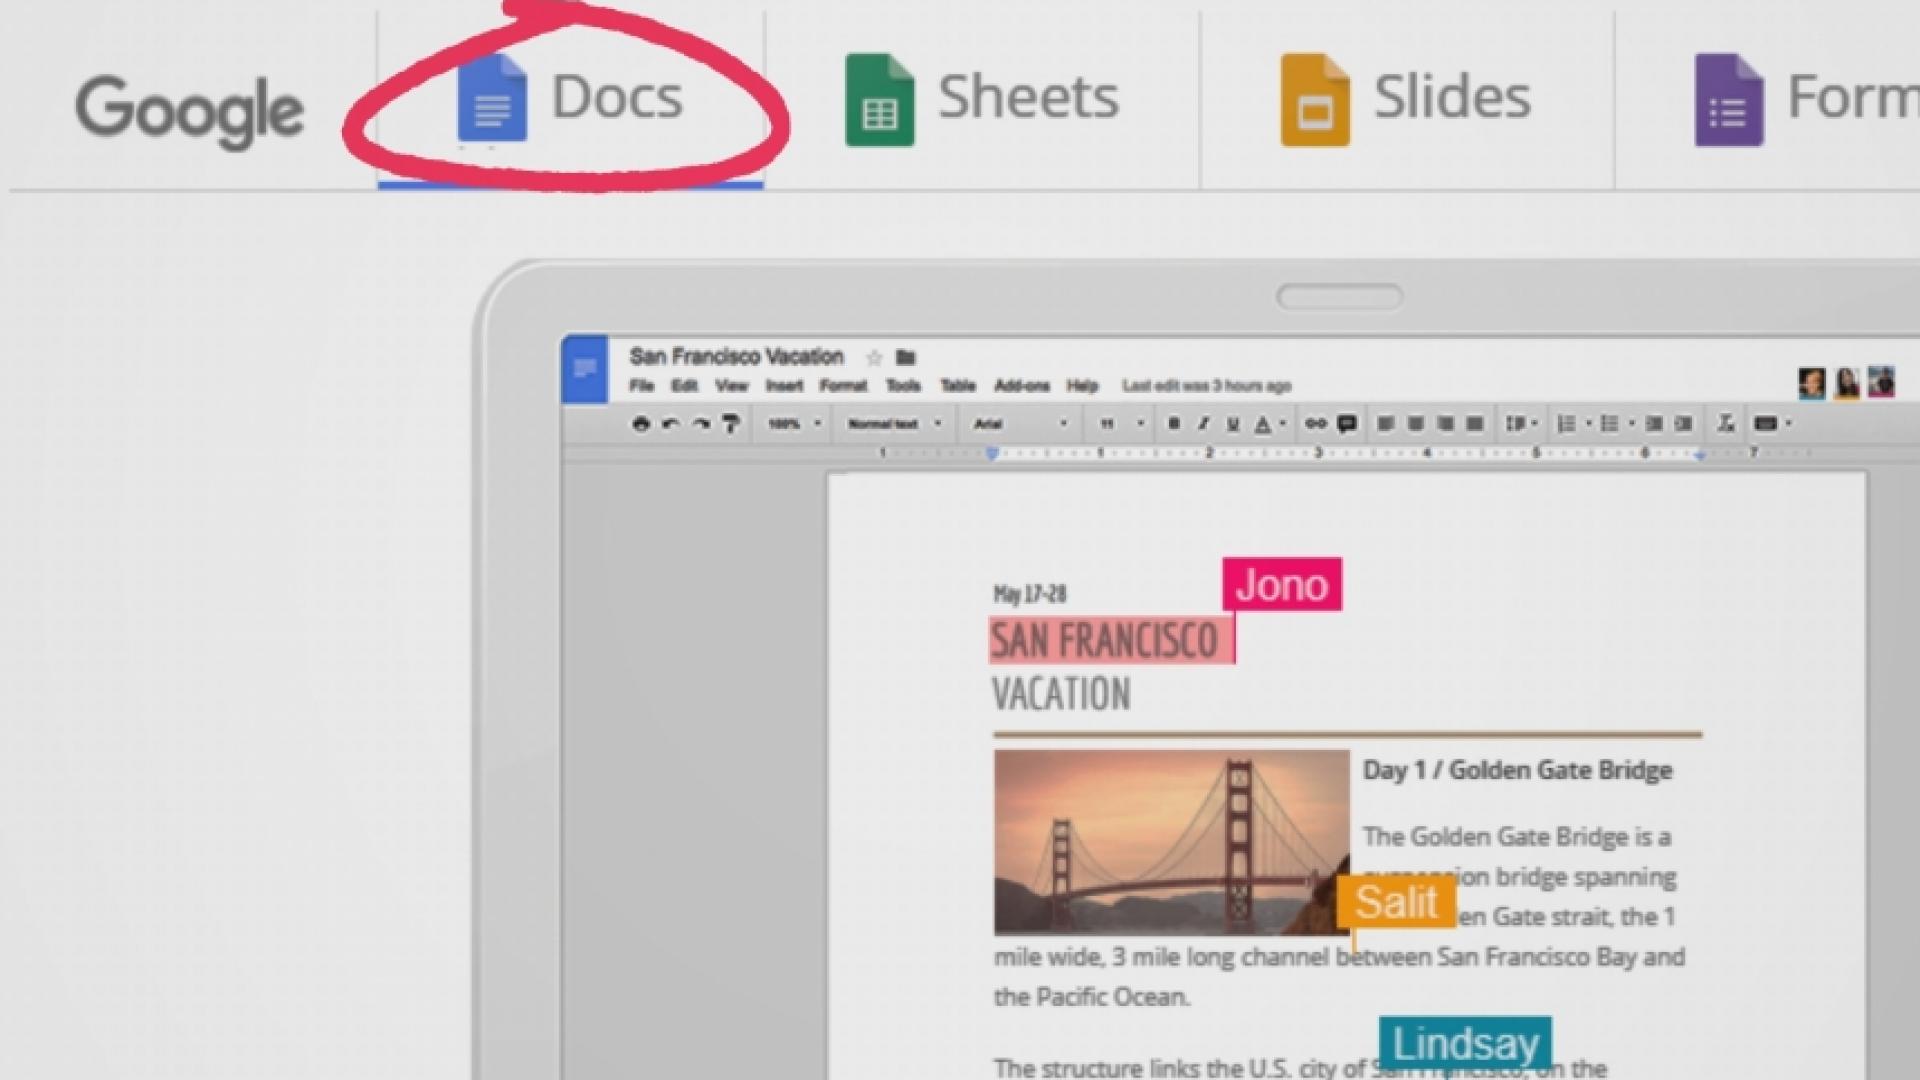Use the paint format tool
Image resolution: width=1920 pixels, height=1080 pixels.
coord(731,423)
